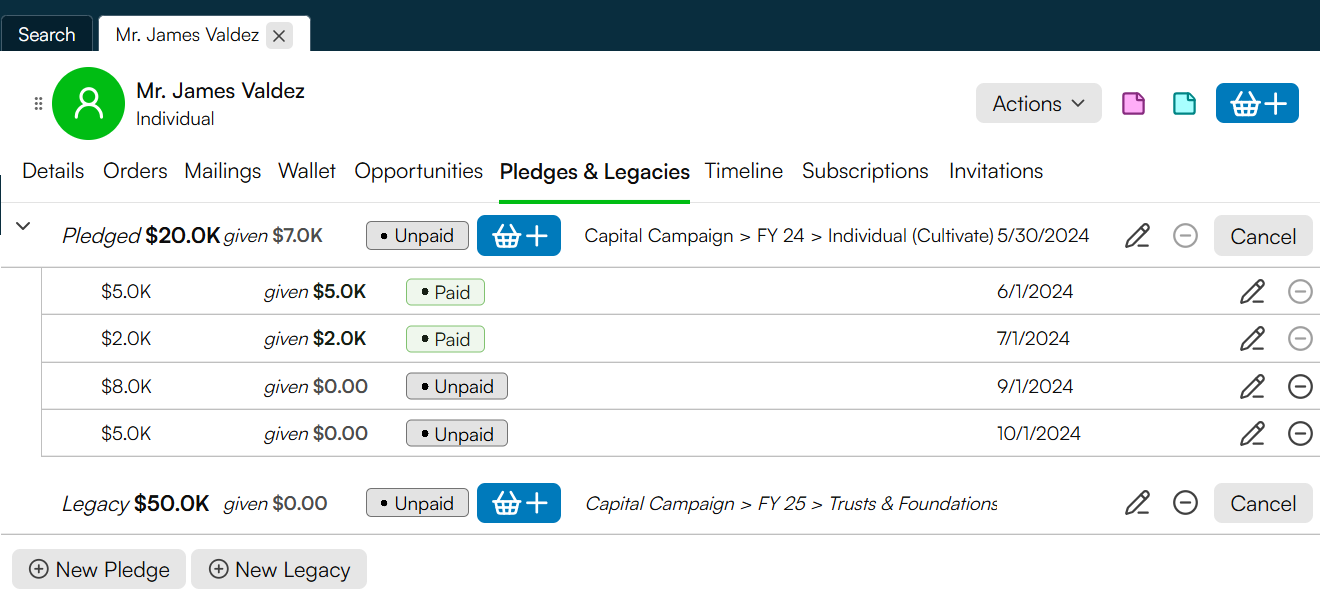Click the New Pledge button

[99, 569]
